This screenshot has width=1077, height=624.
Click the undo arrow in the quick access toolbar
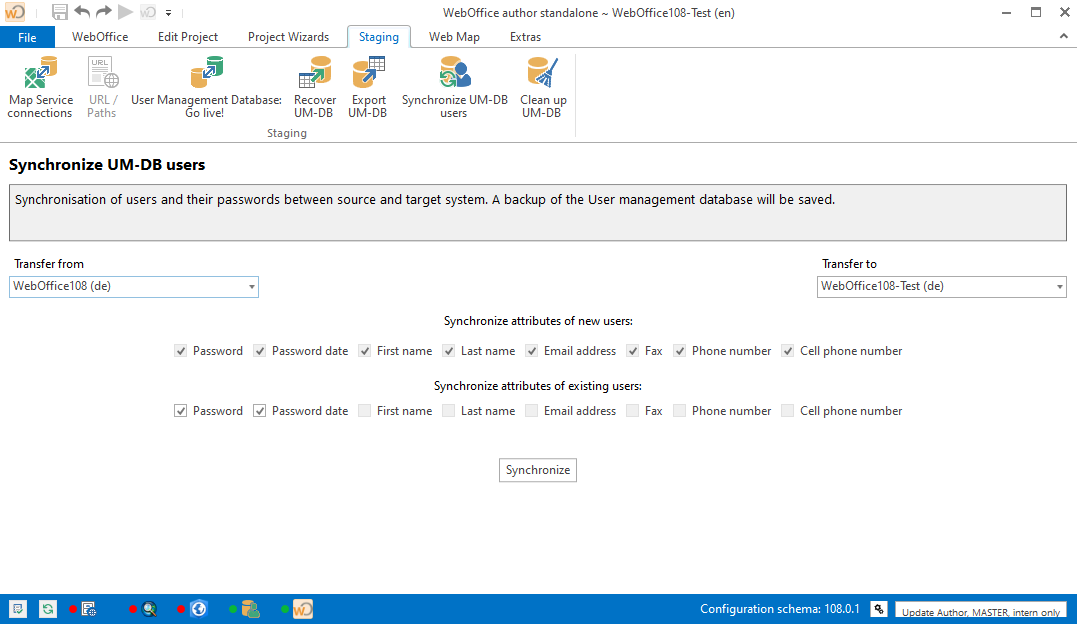tap(81, 12)
